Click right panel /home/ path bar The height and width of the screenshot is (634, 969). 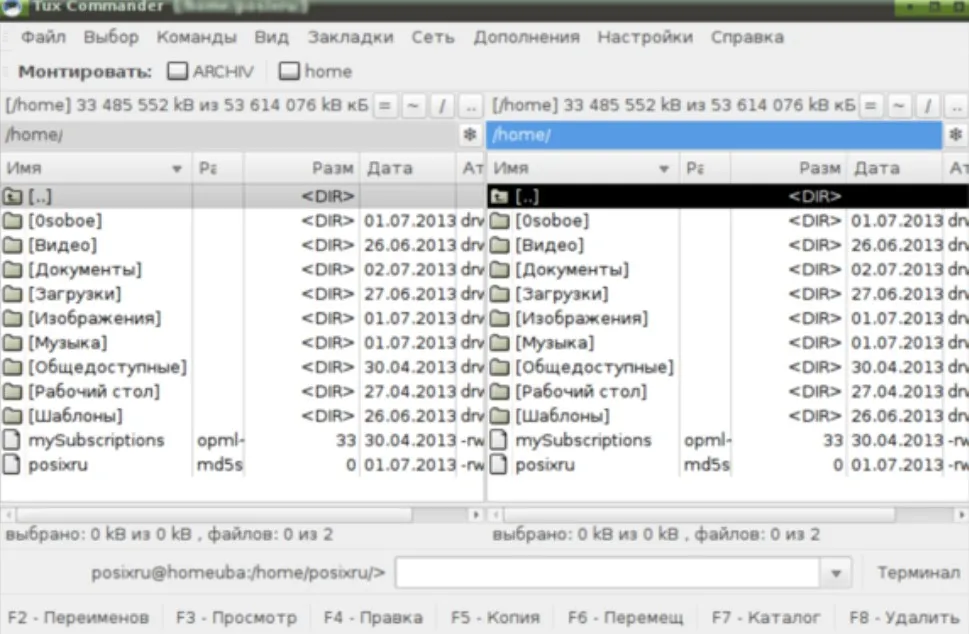coord(714,135)
